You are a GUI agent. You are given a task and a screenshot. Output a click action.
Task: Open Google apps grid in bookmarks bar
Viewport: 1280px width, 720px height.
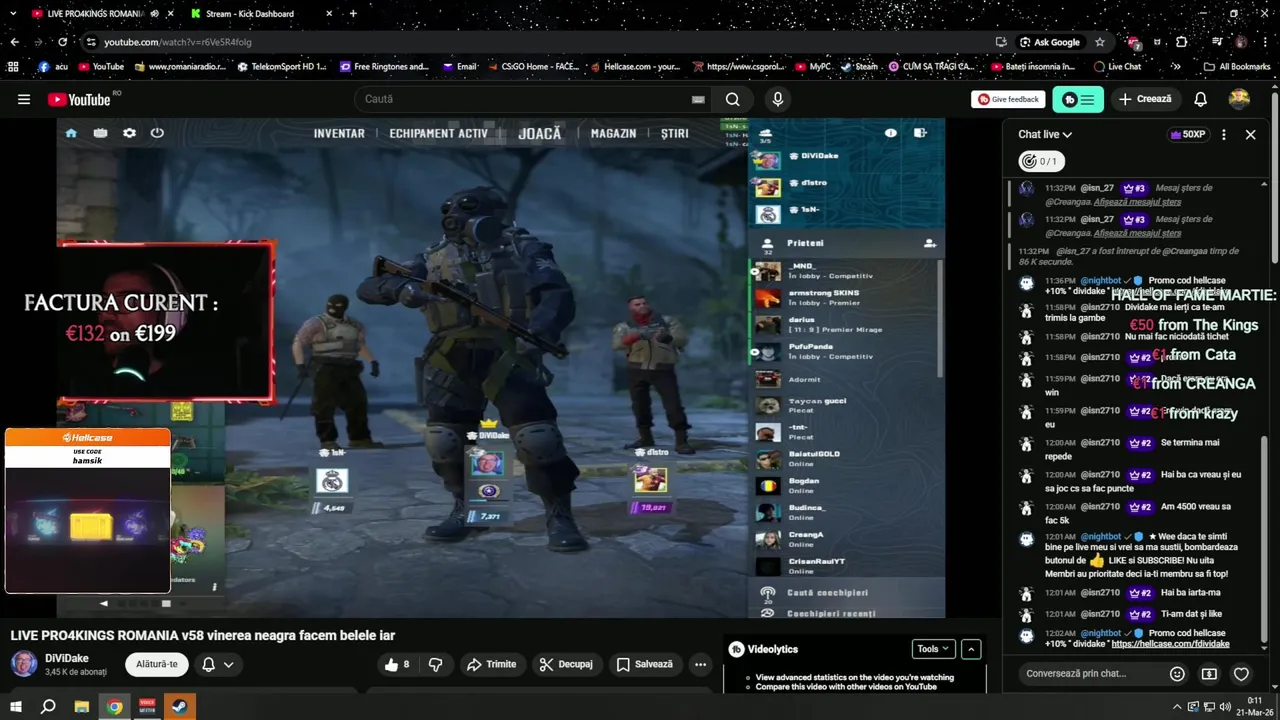click(x=13, y=67)
